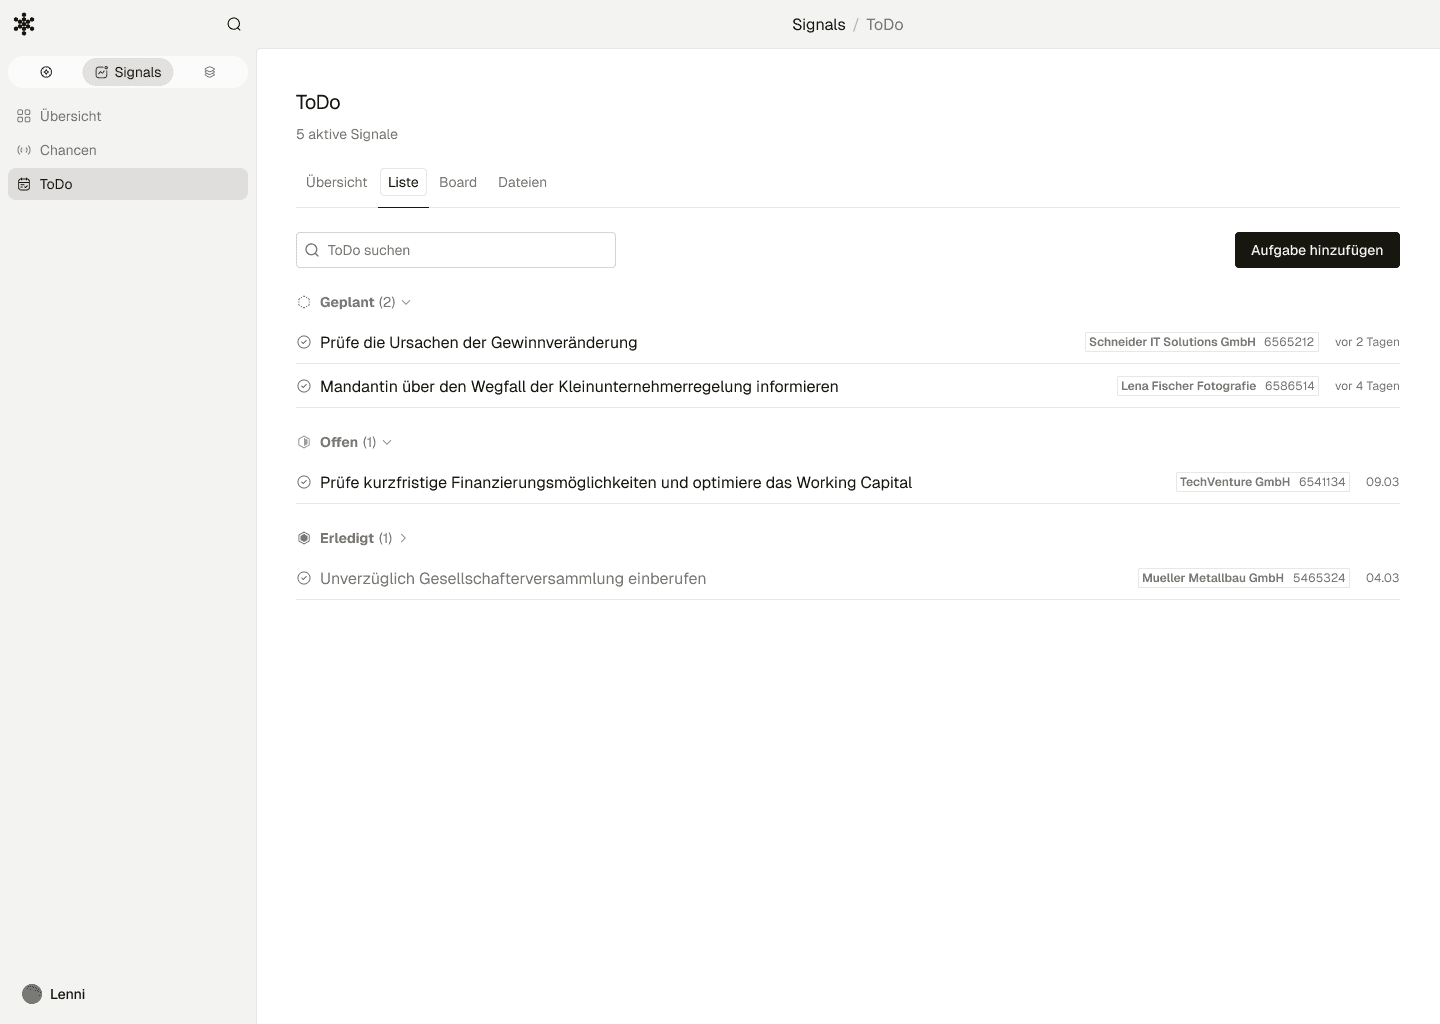Toggle Gesellschafterversammlung task checkmark
The width and height of the screenshot is (1440, 1024).
pyautogui.click(x=304, y=578)
